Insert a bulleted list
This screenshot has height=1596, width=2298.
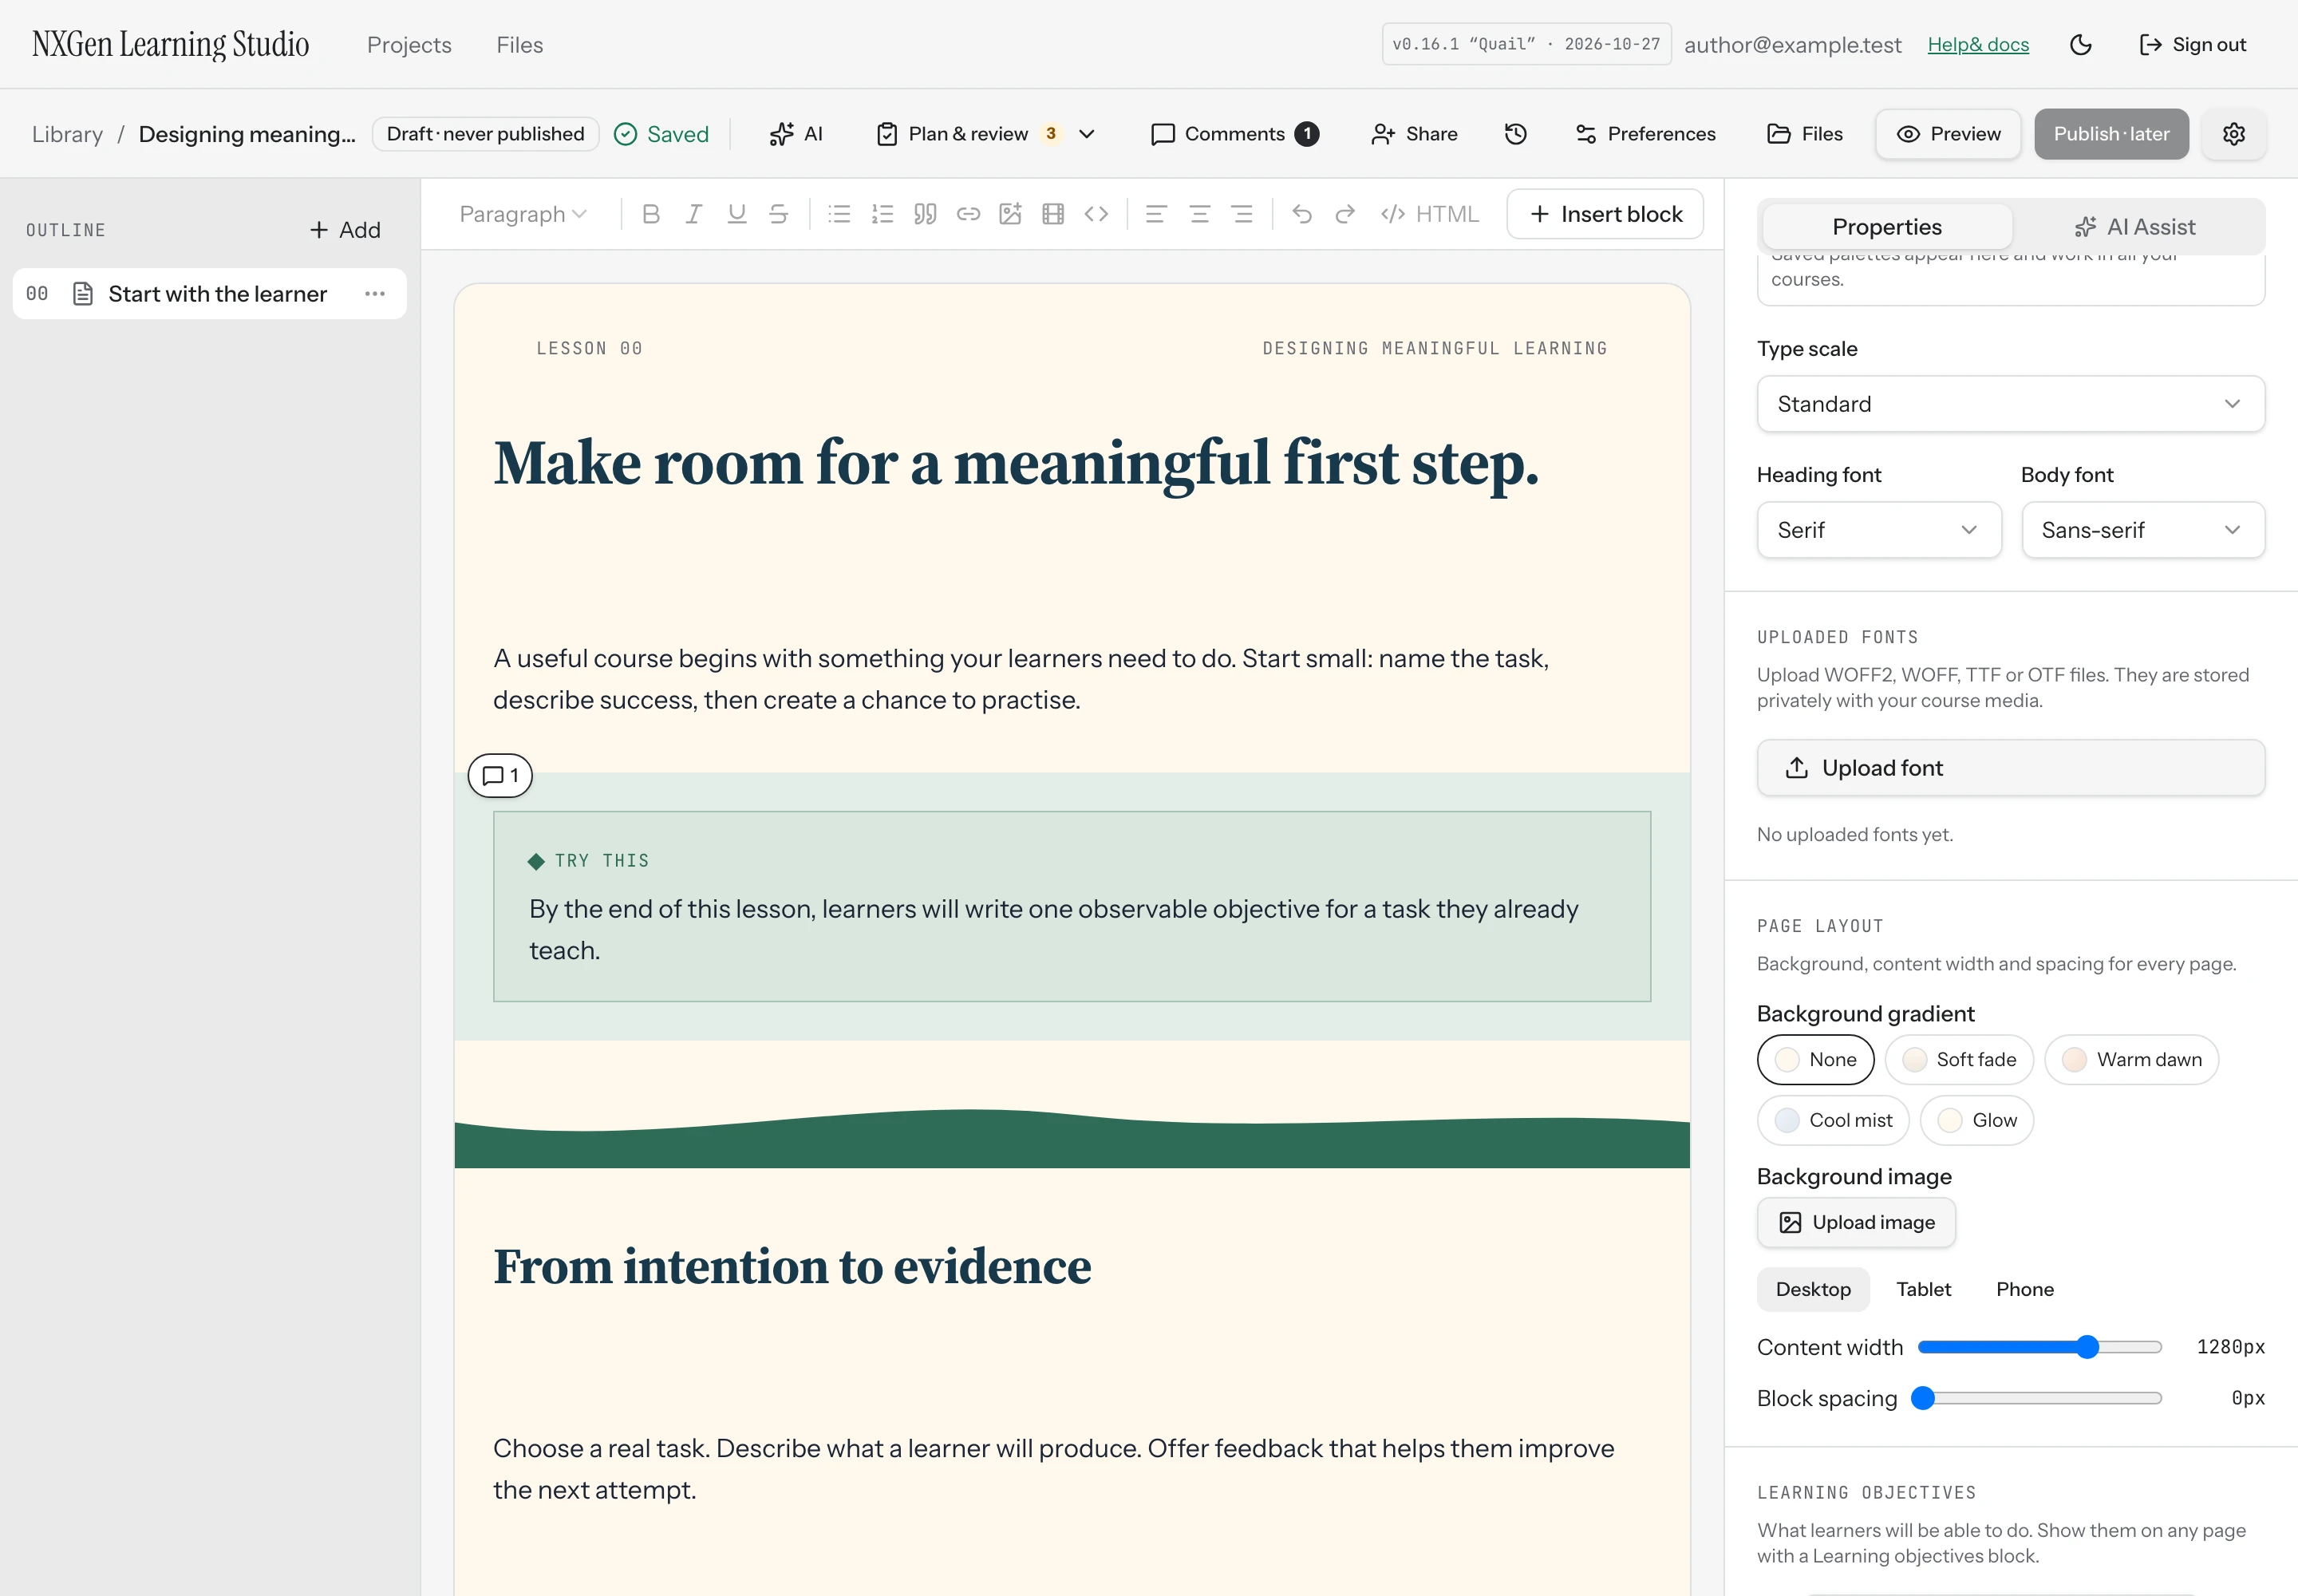coord(839,214)
